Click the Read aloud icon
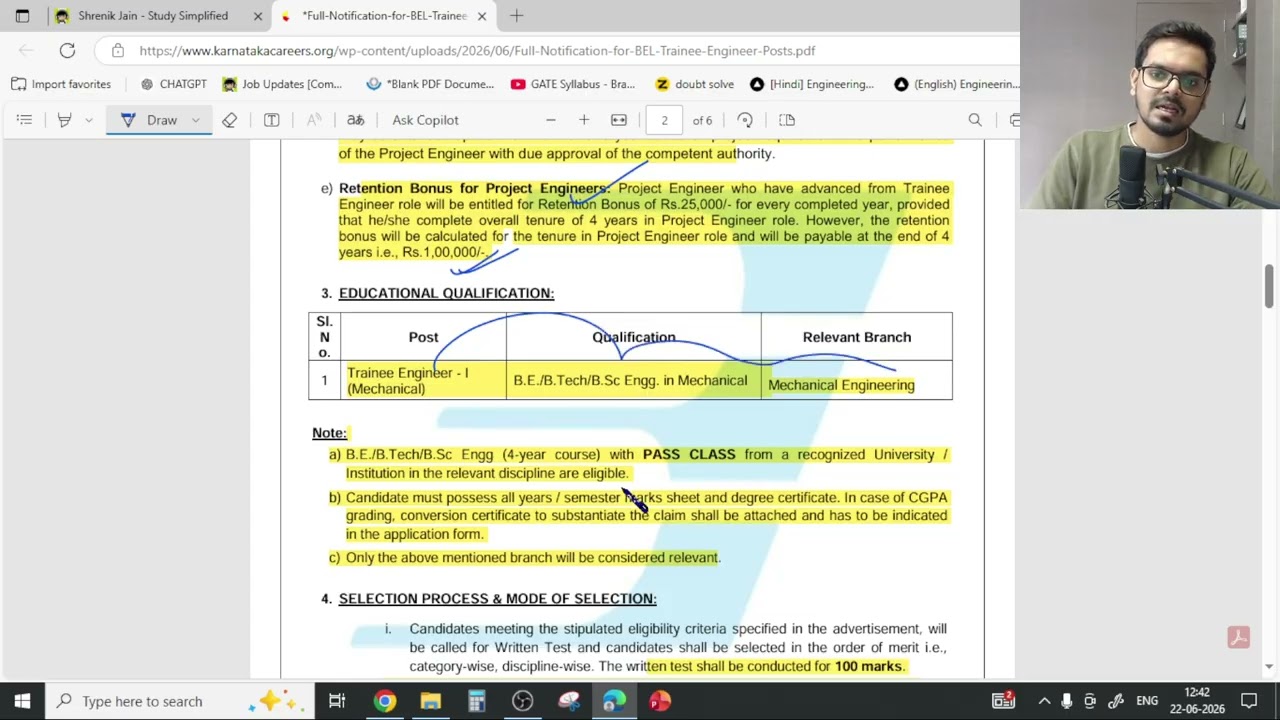 pyautogui.click(x=314, y=120)
